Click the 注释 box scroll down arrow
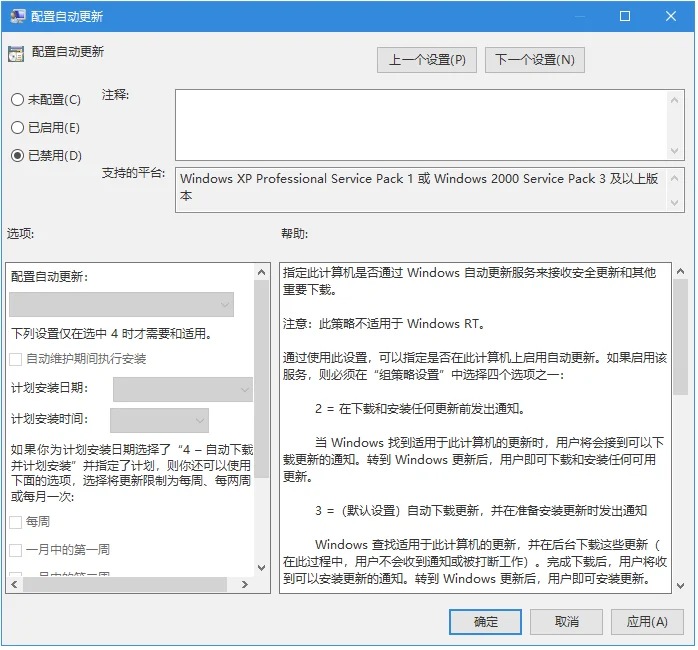 pos(674,150)
